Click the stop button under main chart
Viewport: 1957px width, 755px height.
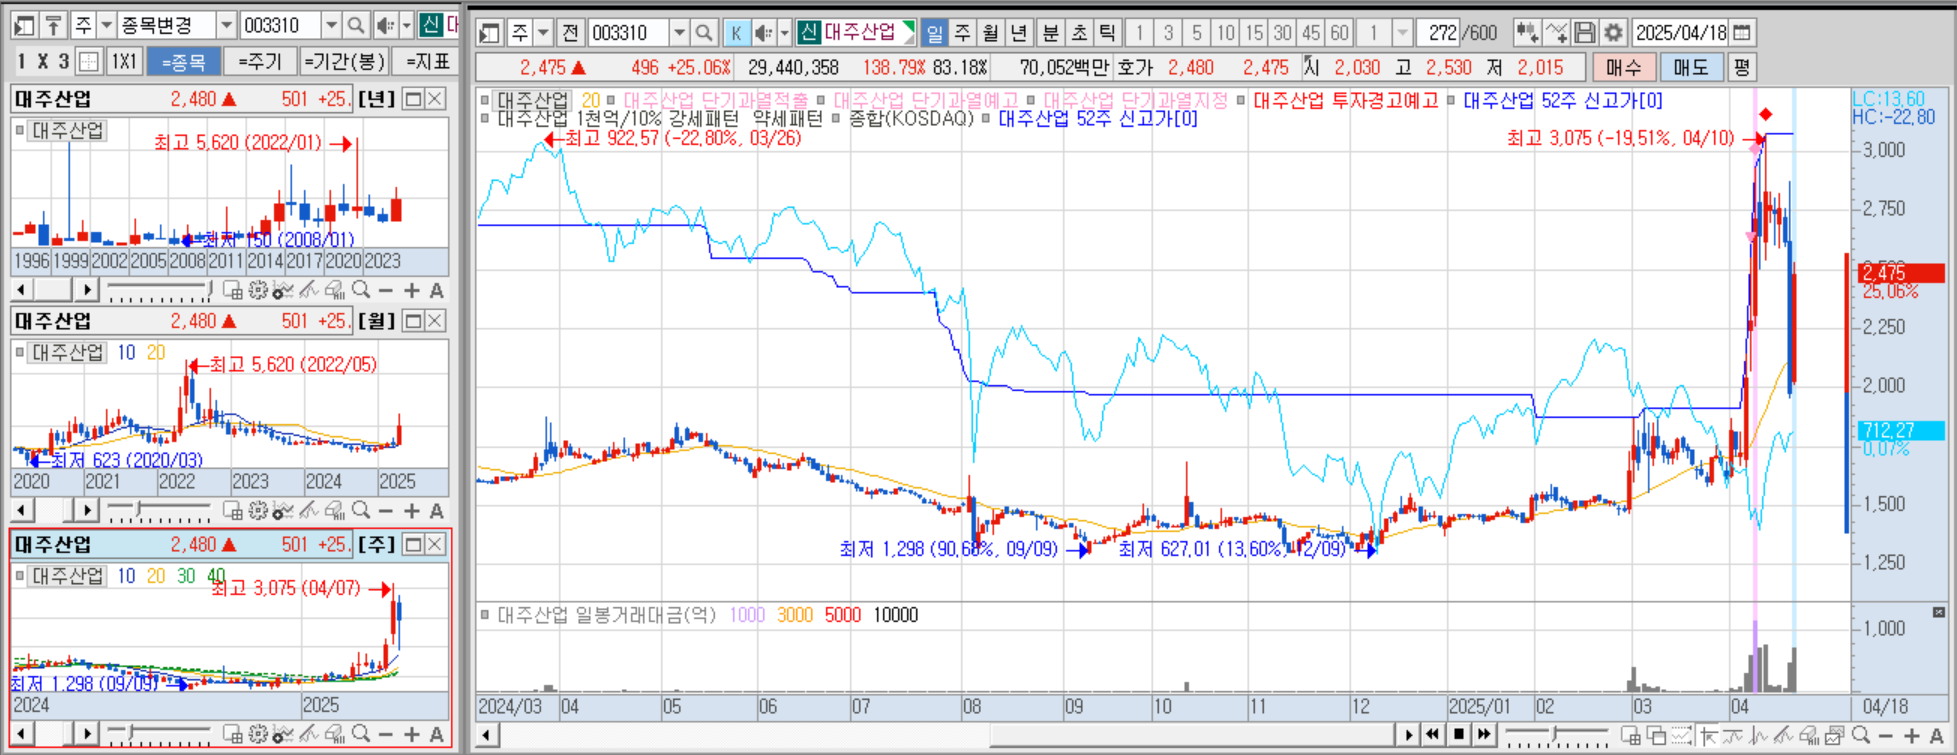pos(1459,735)
